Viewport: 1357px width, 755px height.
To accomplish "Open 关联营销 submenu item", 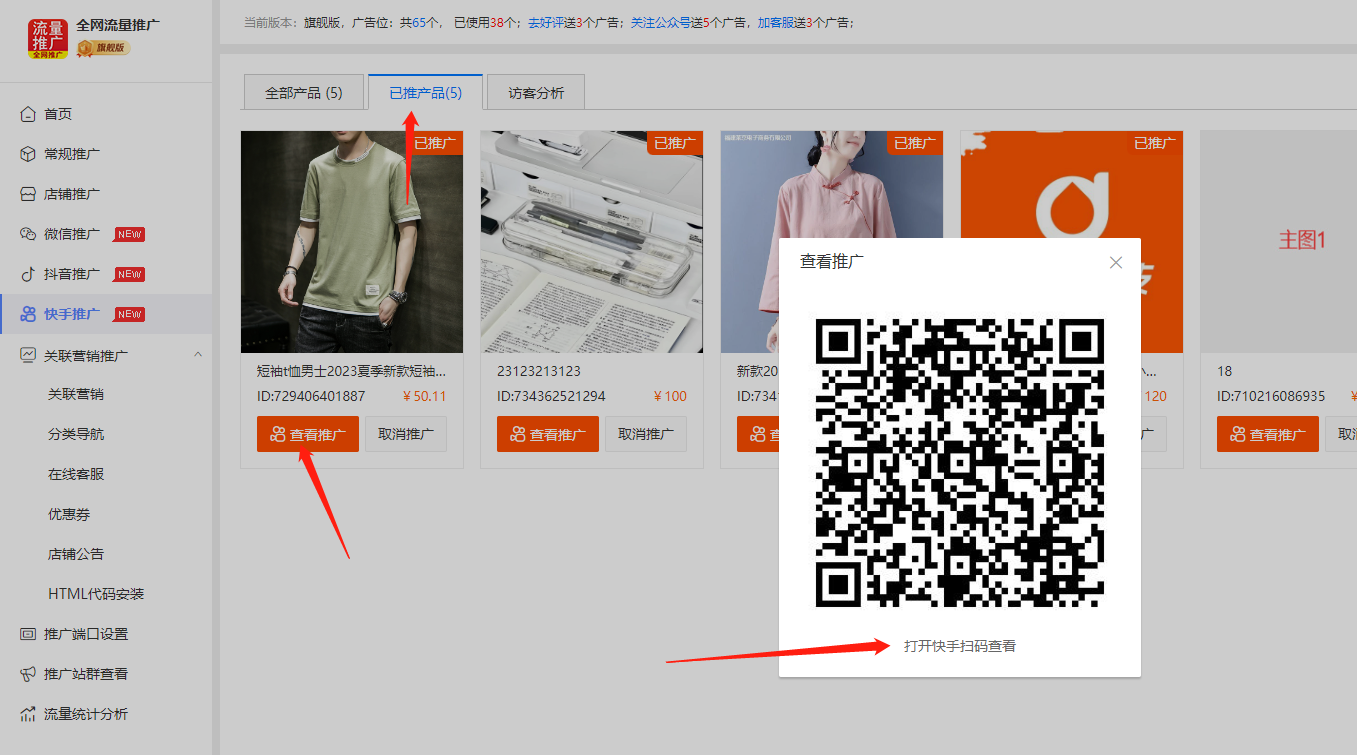I will (x=76, y=394).
